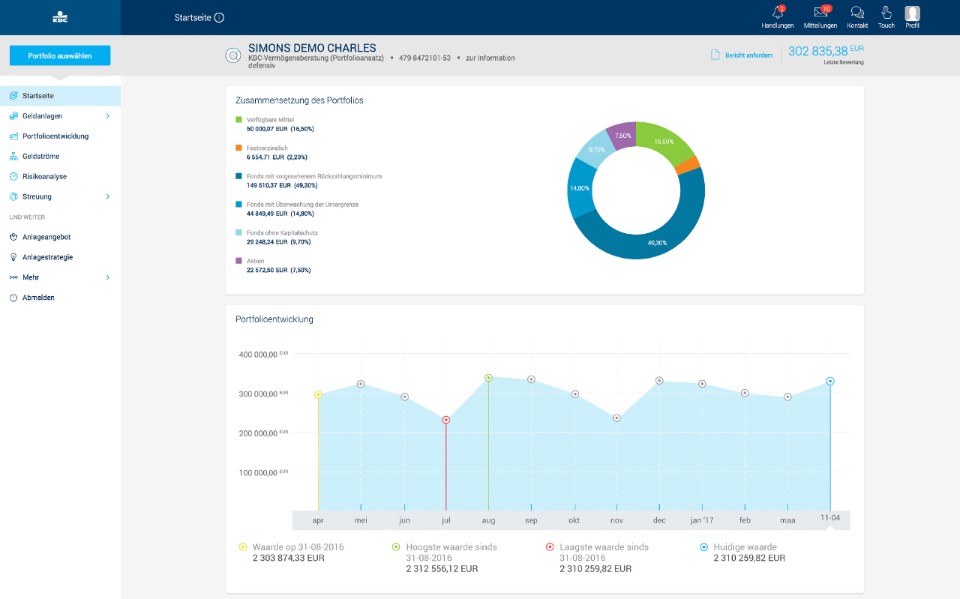The width and height of the screenshot is (960, 599).
Task: Click the purple Aktien legend swatch
Action: (239, 261)
